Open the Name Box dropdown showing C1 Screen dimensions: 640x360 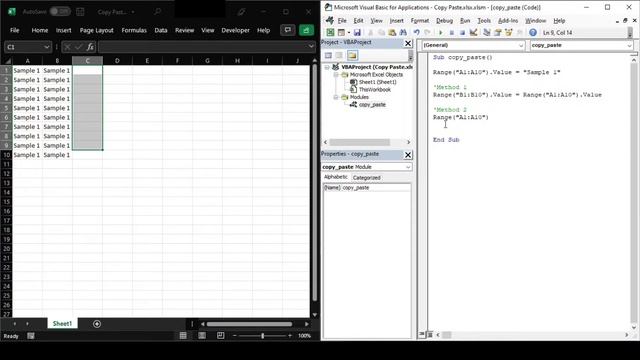click(x=47, y=47)
